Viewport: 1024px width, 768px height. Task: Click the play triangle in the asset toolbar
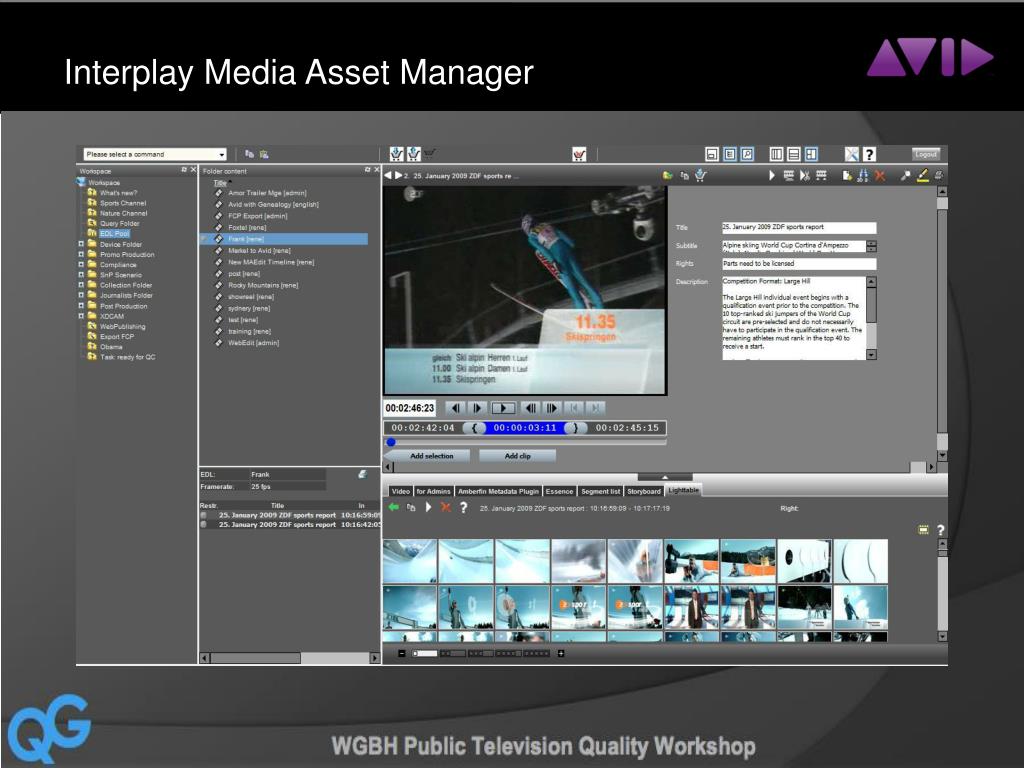(x=772, y=175)
